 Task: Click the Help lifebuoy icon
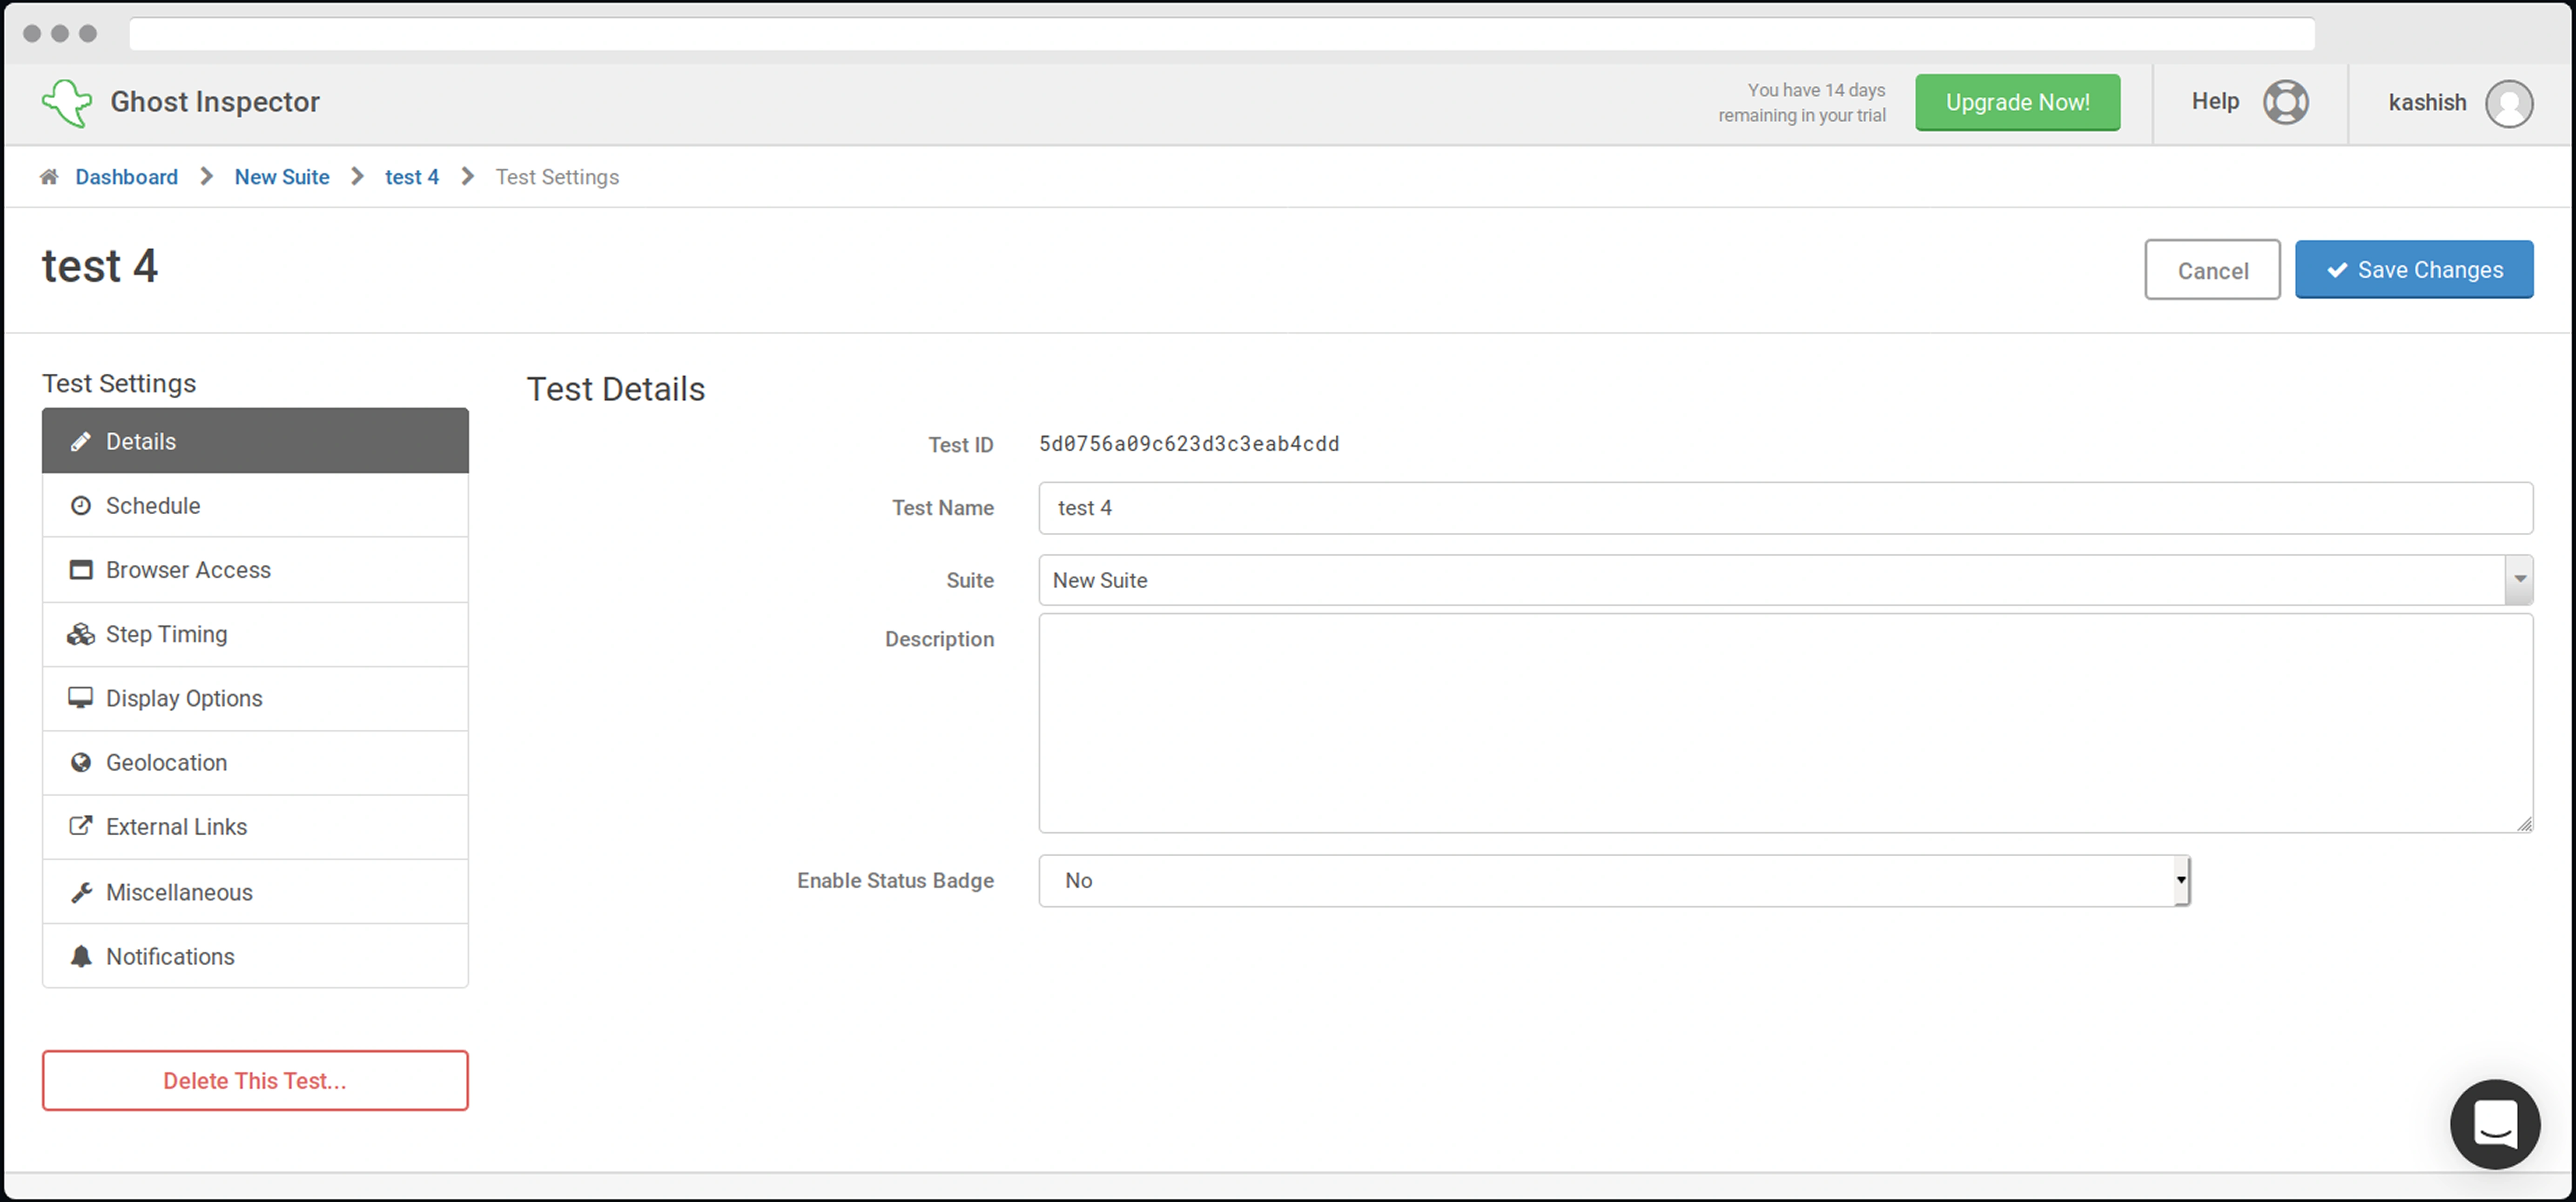coord(2285,102)
